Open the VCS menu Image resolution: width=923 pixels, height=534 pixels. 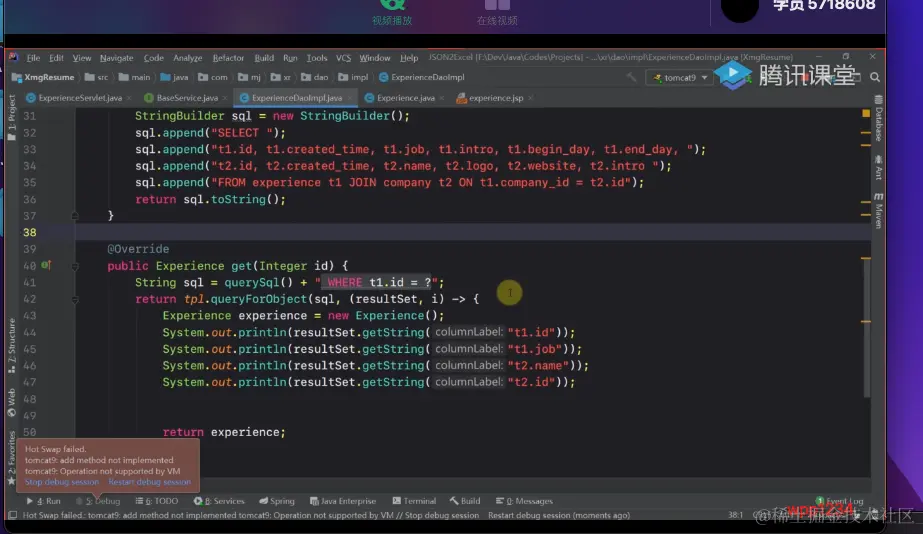click(343, 58)
